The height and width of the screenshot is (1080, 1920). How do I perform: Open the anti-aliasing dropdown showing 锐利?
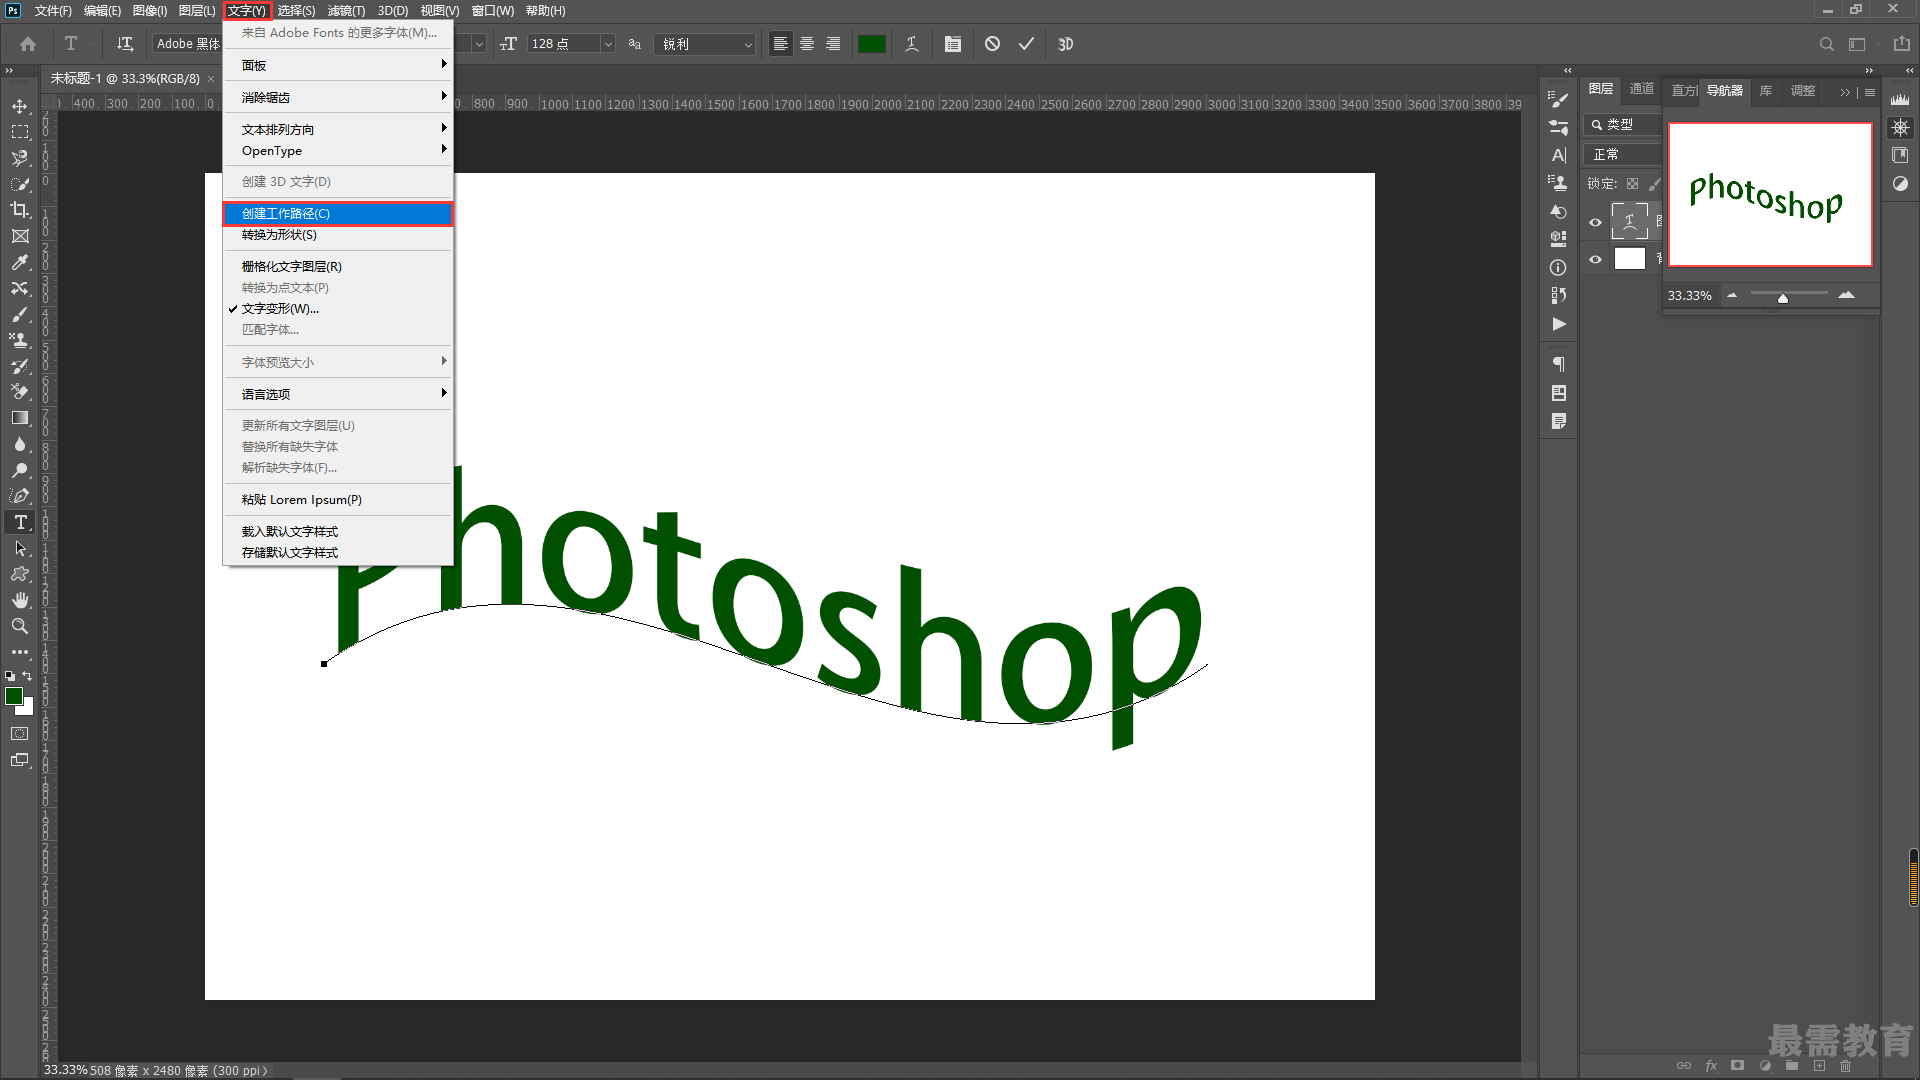(x=704, y=44)
